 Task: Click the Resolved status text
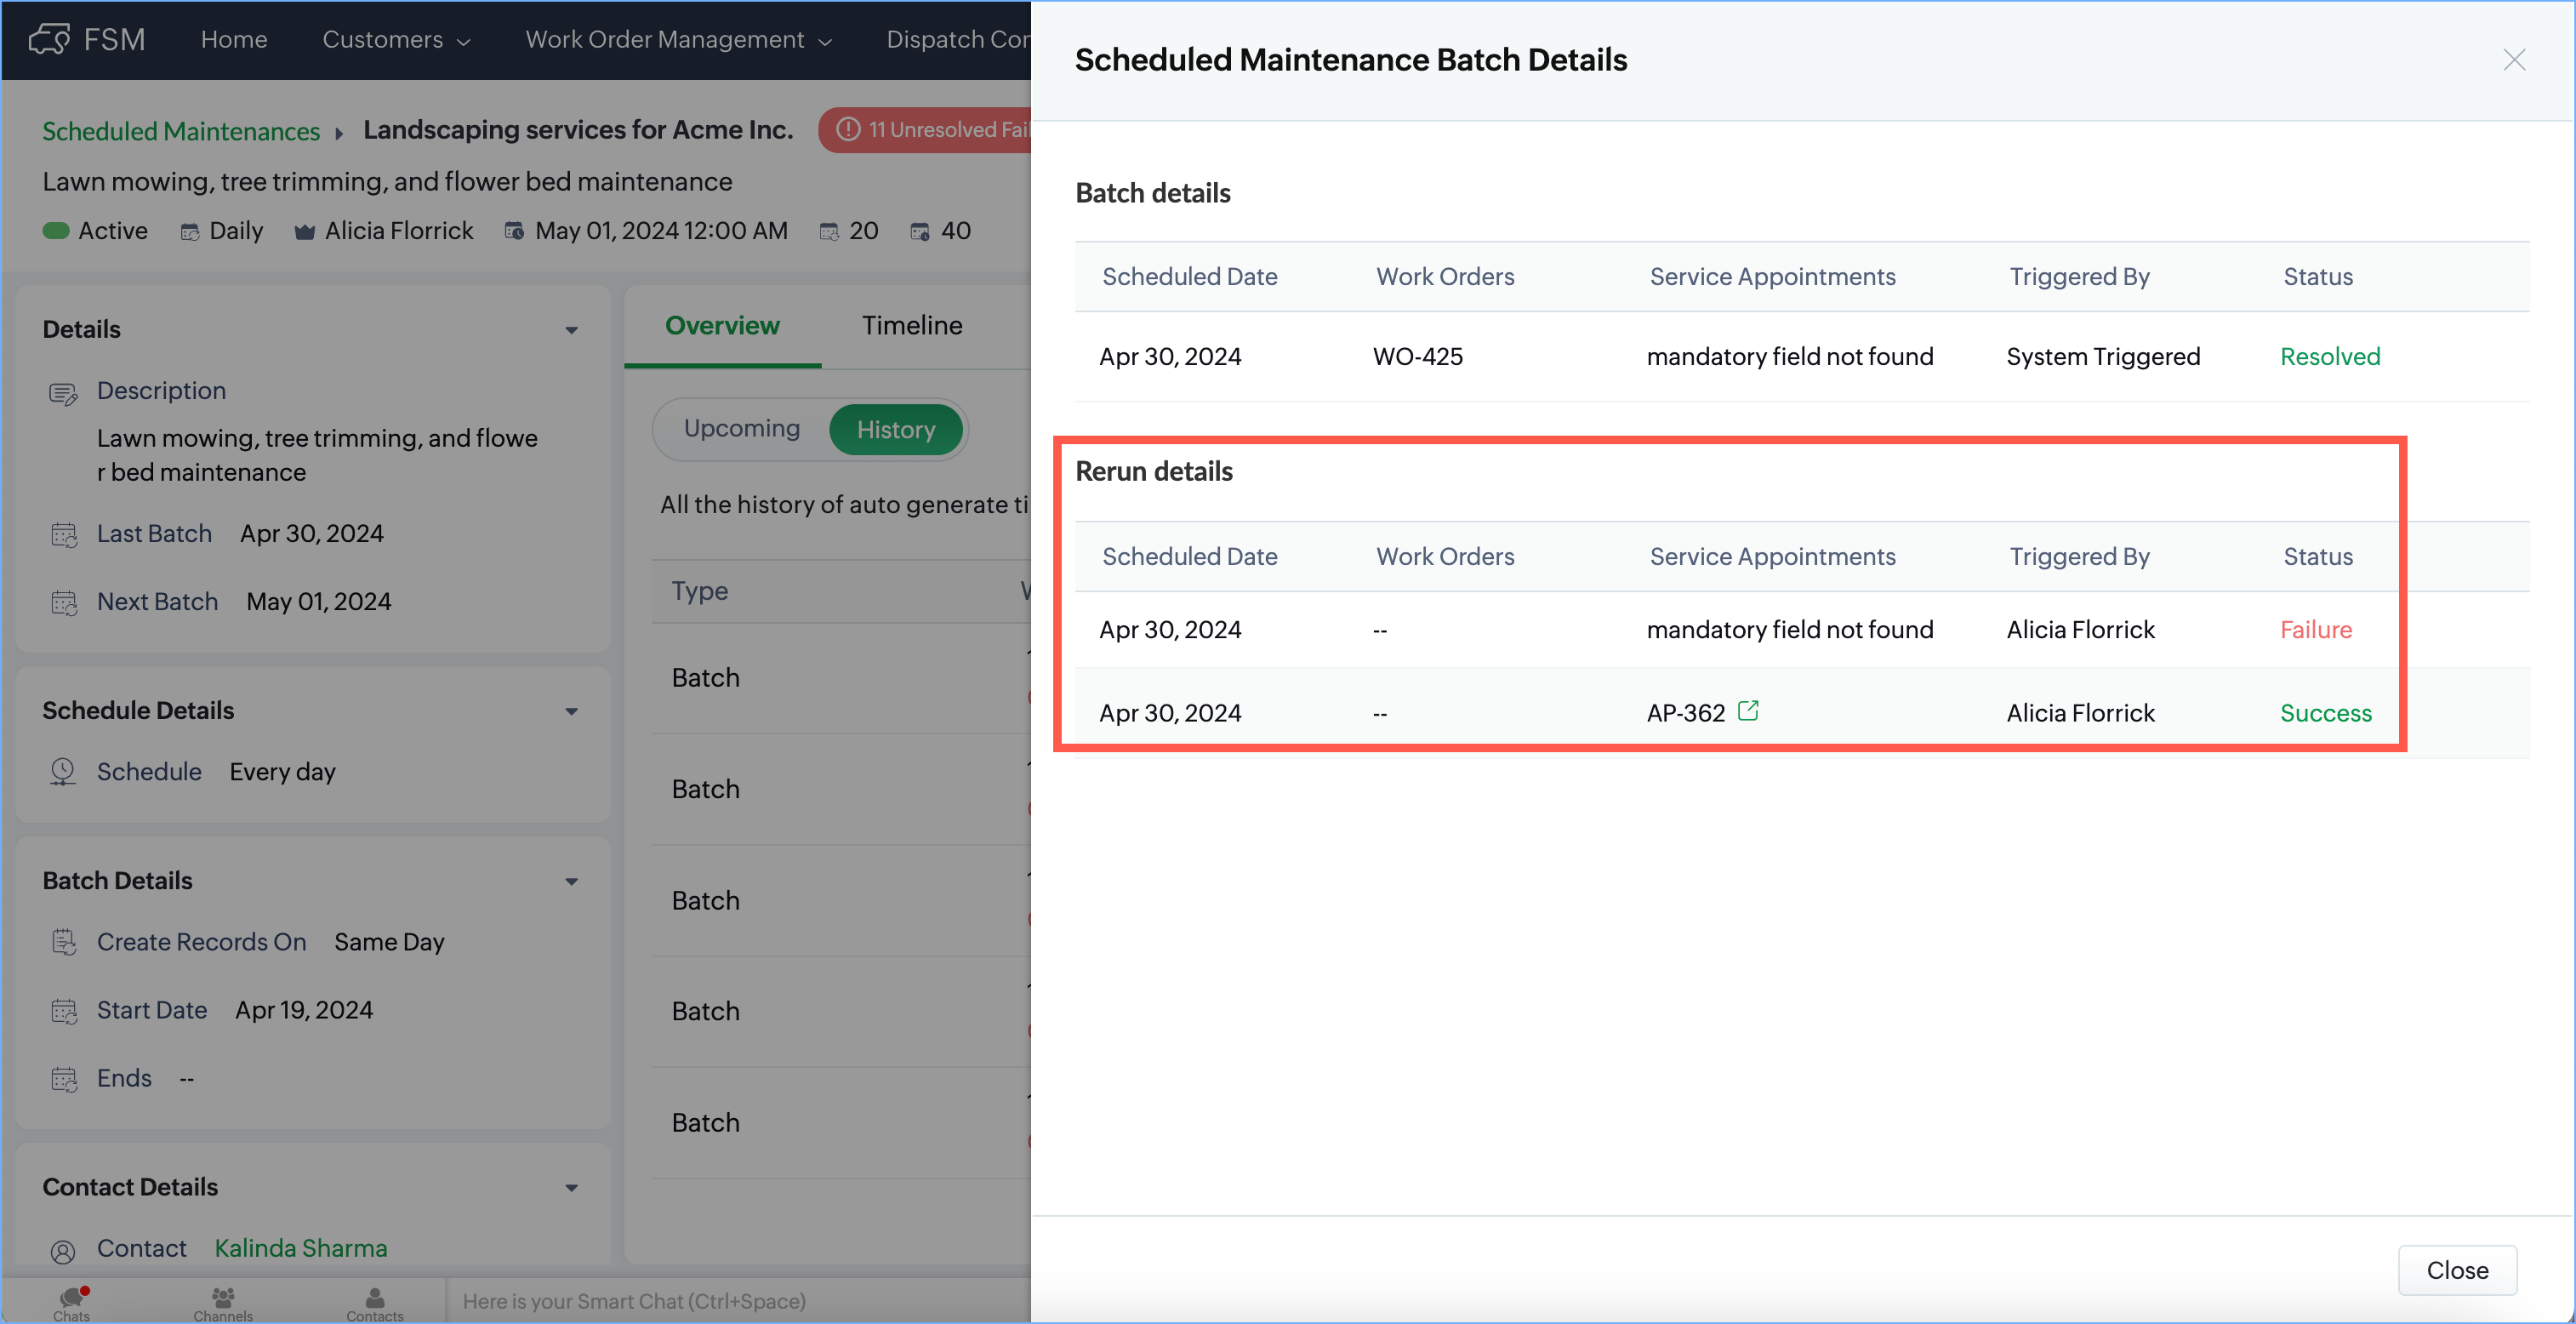pyautogui.click(x=2330, y=357)
